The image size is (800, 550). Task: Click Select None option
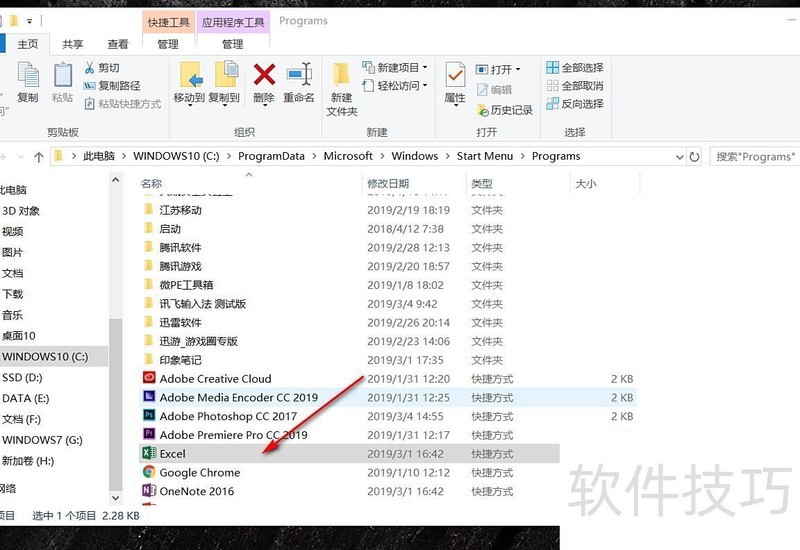tap(575, 86)
